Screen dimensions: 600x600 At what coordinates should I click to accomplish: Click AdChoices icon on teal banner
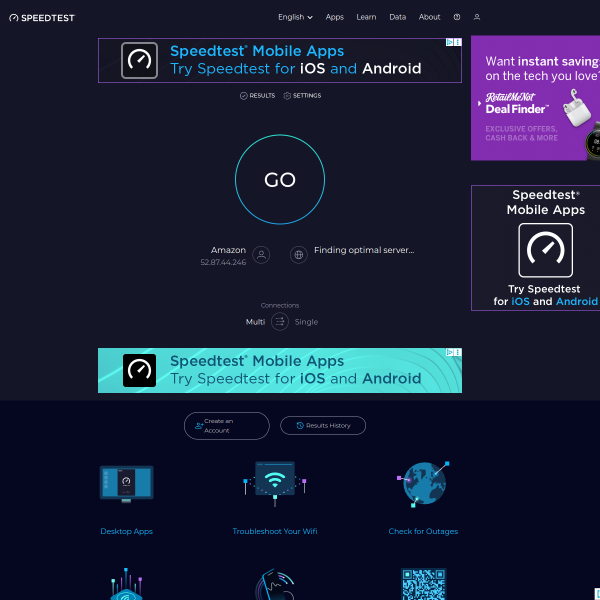[x=450, y=352]
